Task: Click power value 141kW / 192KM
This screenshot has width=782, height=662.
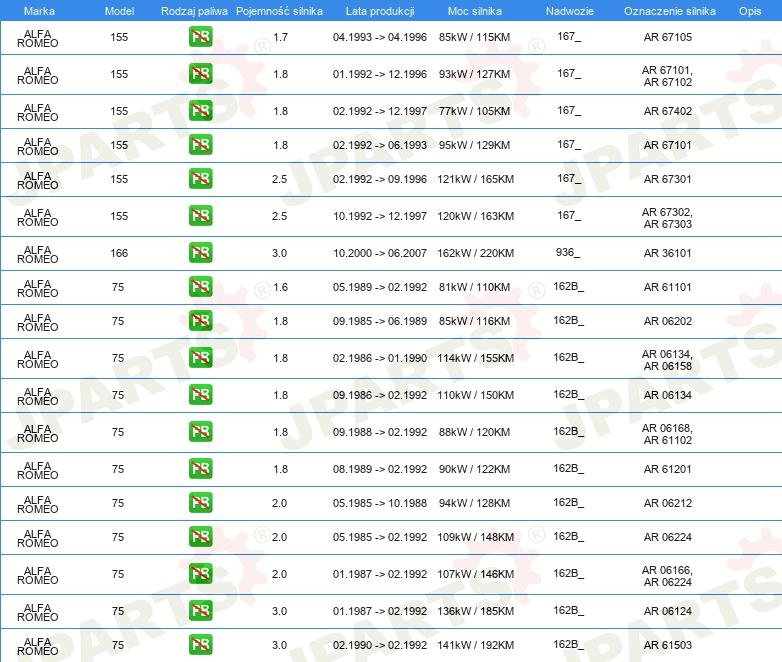Action: (476, 645)
